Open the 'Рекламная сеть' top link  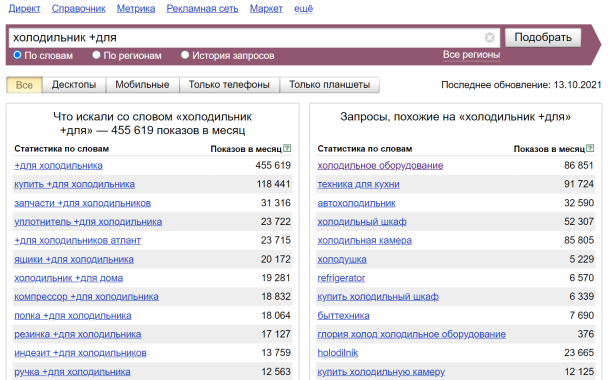coord(202,9)
